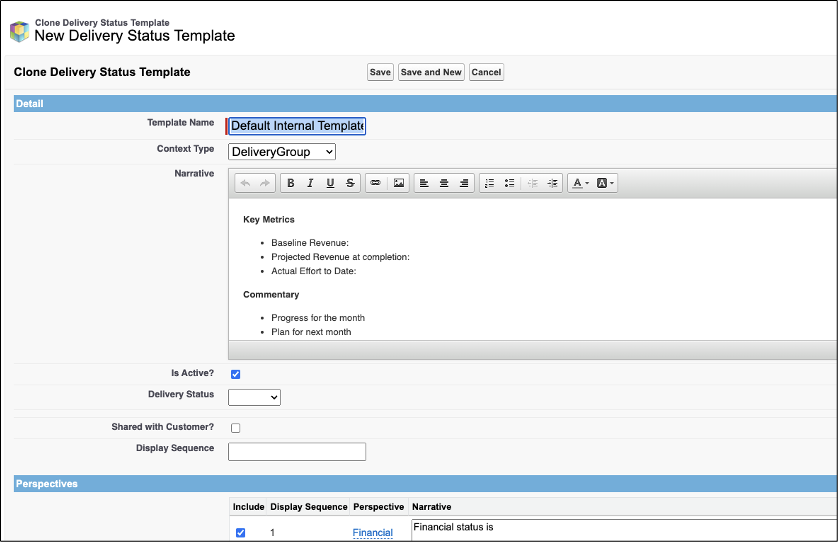Undo the last narrative edit
The height and width of the screenshot is (542, 838).
pos(245,183)
